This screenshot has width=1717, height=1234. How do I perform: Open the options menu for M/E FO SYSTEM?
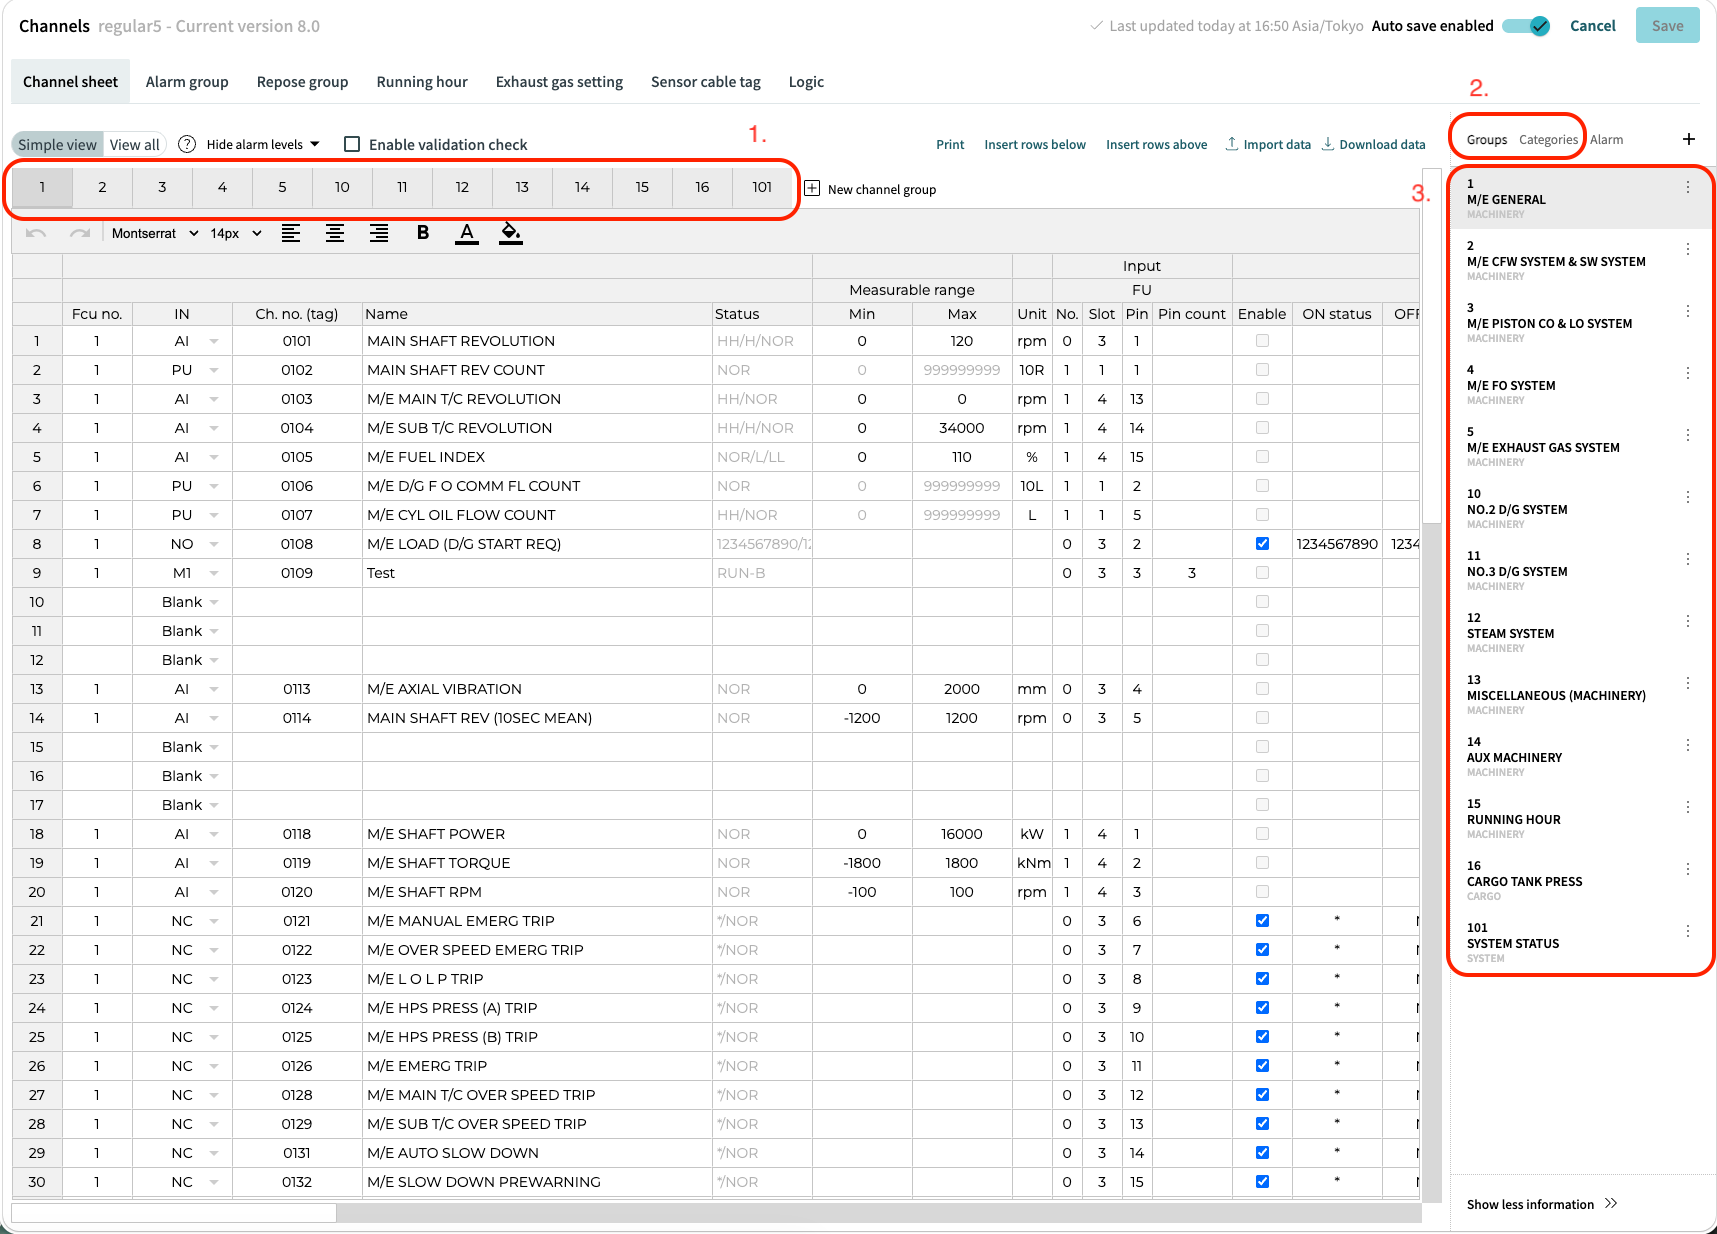[x=1688, y=373]
